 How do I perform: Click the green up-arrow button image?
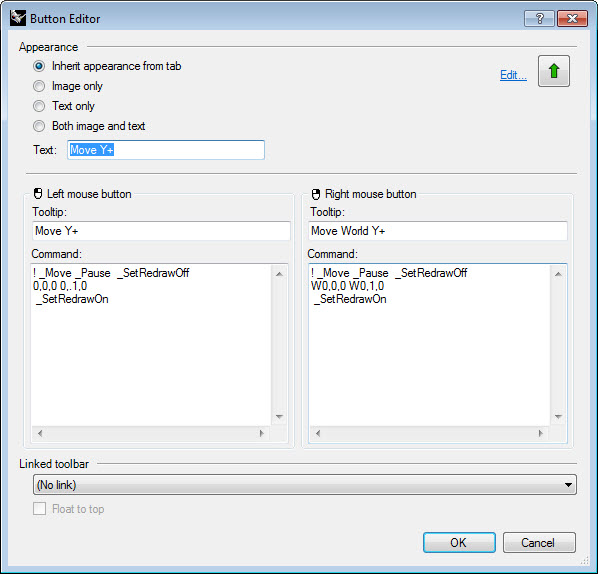click(x=554, y=71)
